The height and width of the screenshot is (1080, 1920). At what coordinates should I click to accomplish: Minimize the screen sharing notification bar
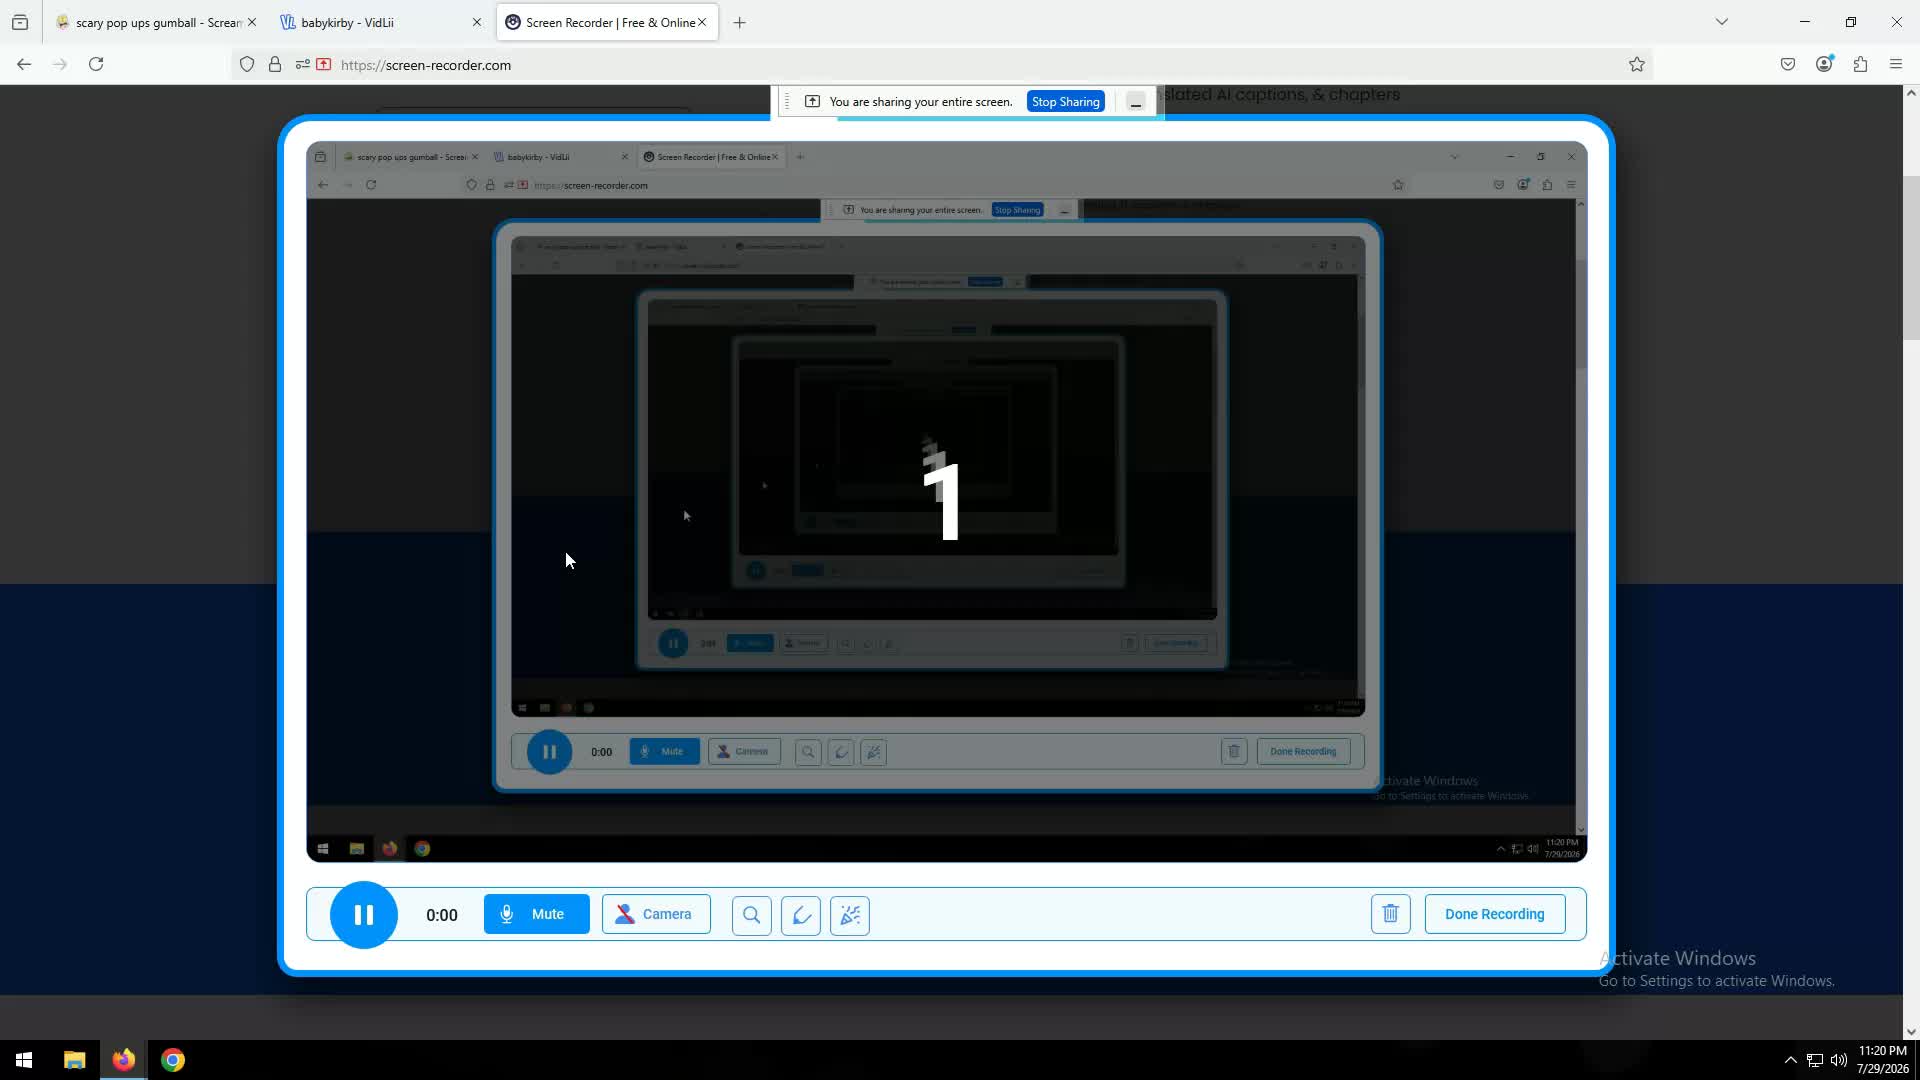pyautogui.click(x=1136, y=102)
